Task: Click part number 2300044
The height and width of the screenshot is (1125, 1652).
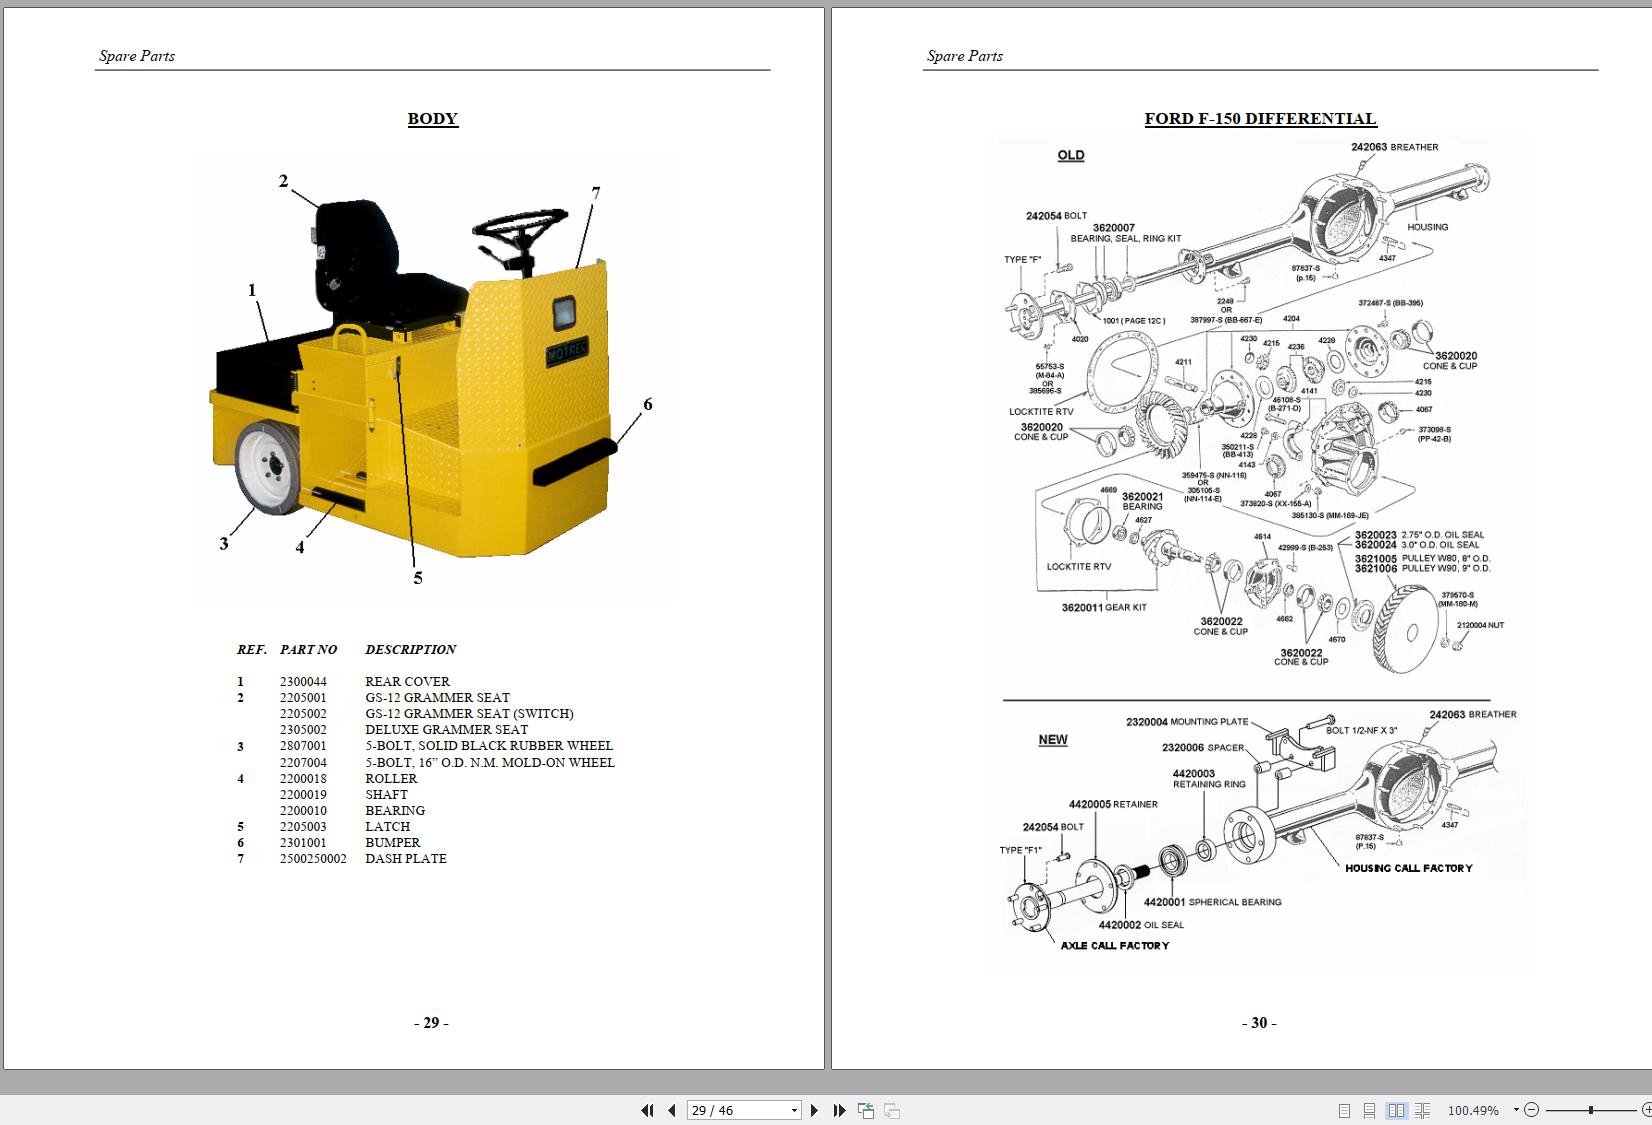Action: [x=303, y=681]
